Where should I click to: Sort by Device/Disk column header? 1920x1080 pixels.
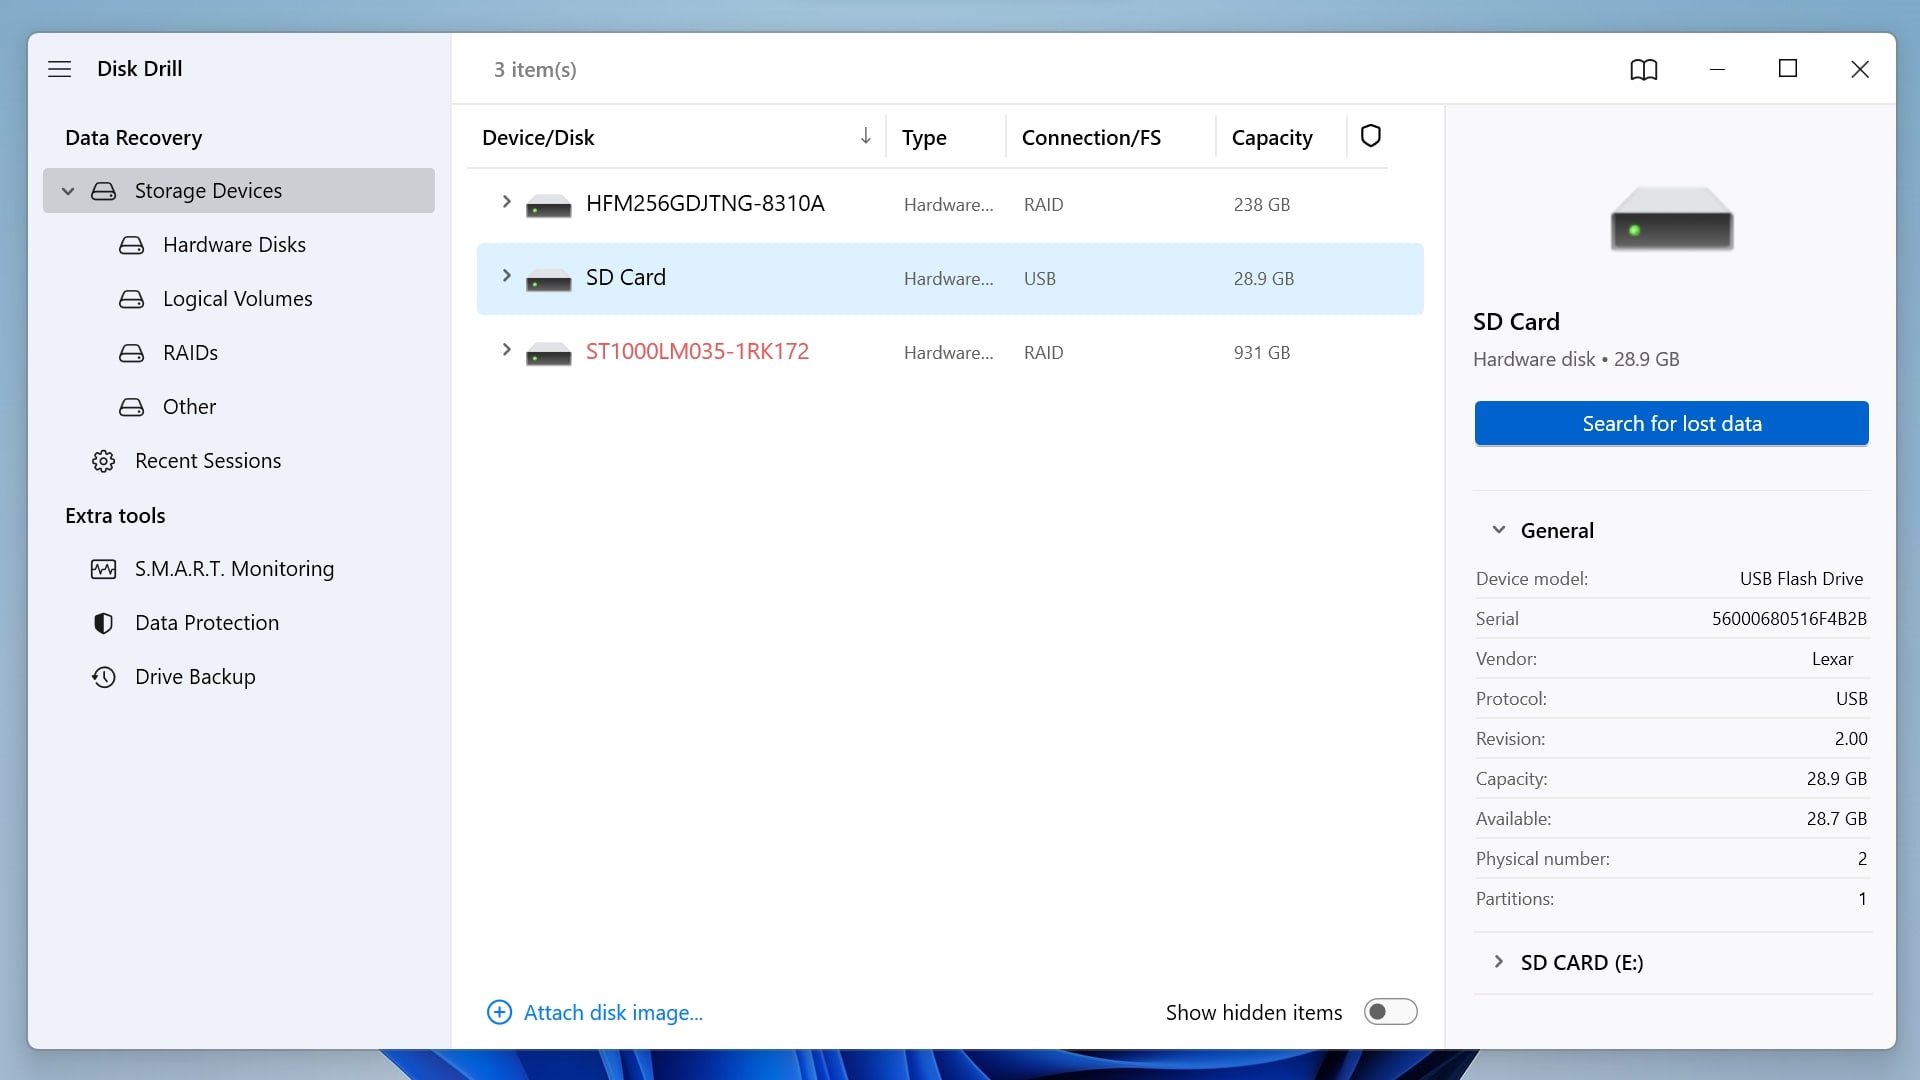point(538,137)
